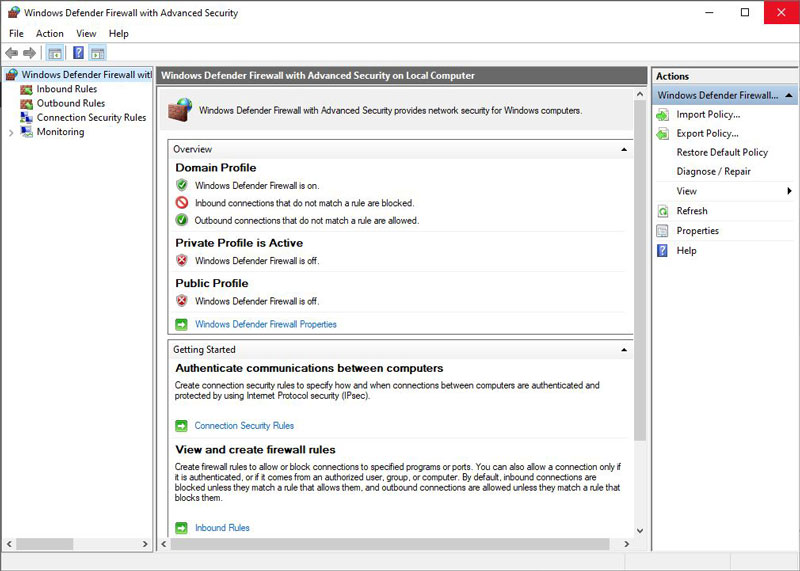Click the Back arrow toolbar icon
Image resolution: width=800 pixels, height=571 pixels.
(12, 53)
